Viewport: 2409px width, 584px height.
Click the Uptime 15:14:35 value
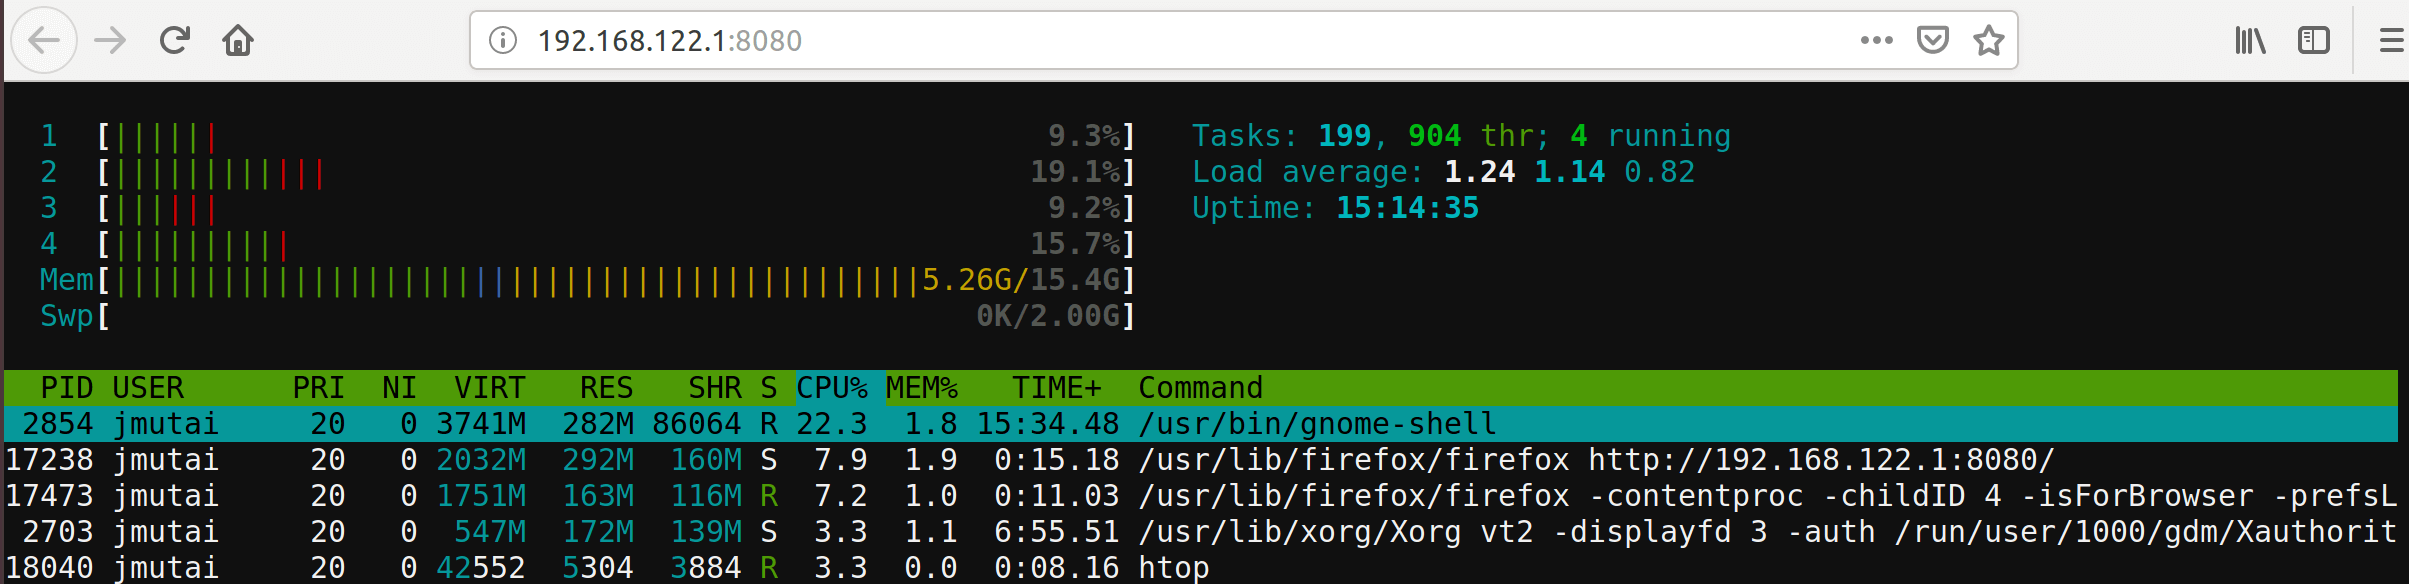tap(1408, 208)
